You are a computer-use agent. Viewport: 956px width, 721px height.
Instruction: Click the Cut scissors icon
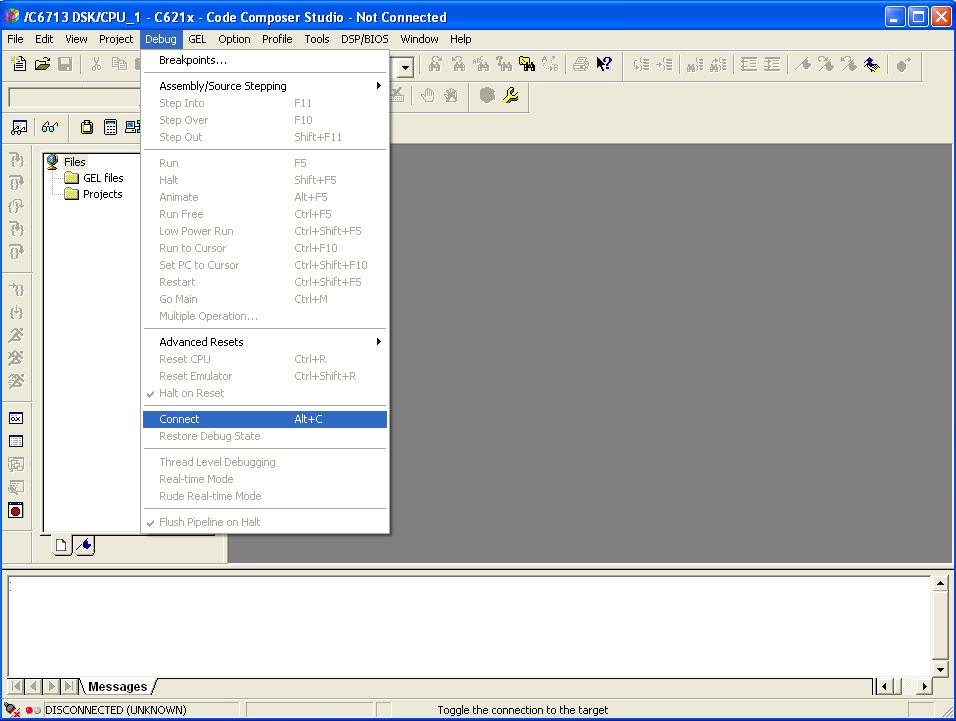[96, 63]
